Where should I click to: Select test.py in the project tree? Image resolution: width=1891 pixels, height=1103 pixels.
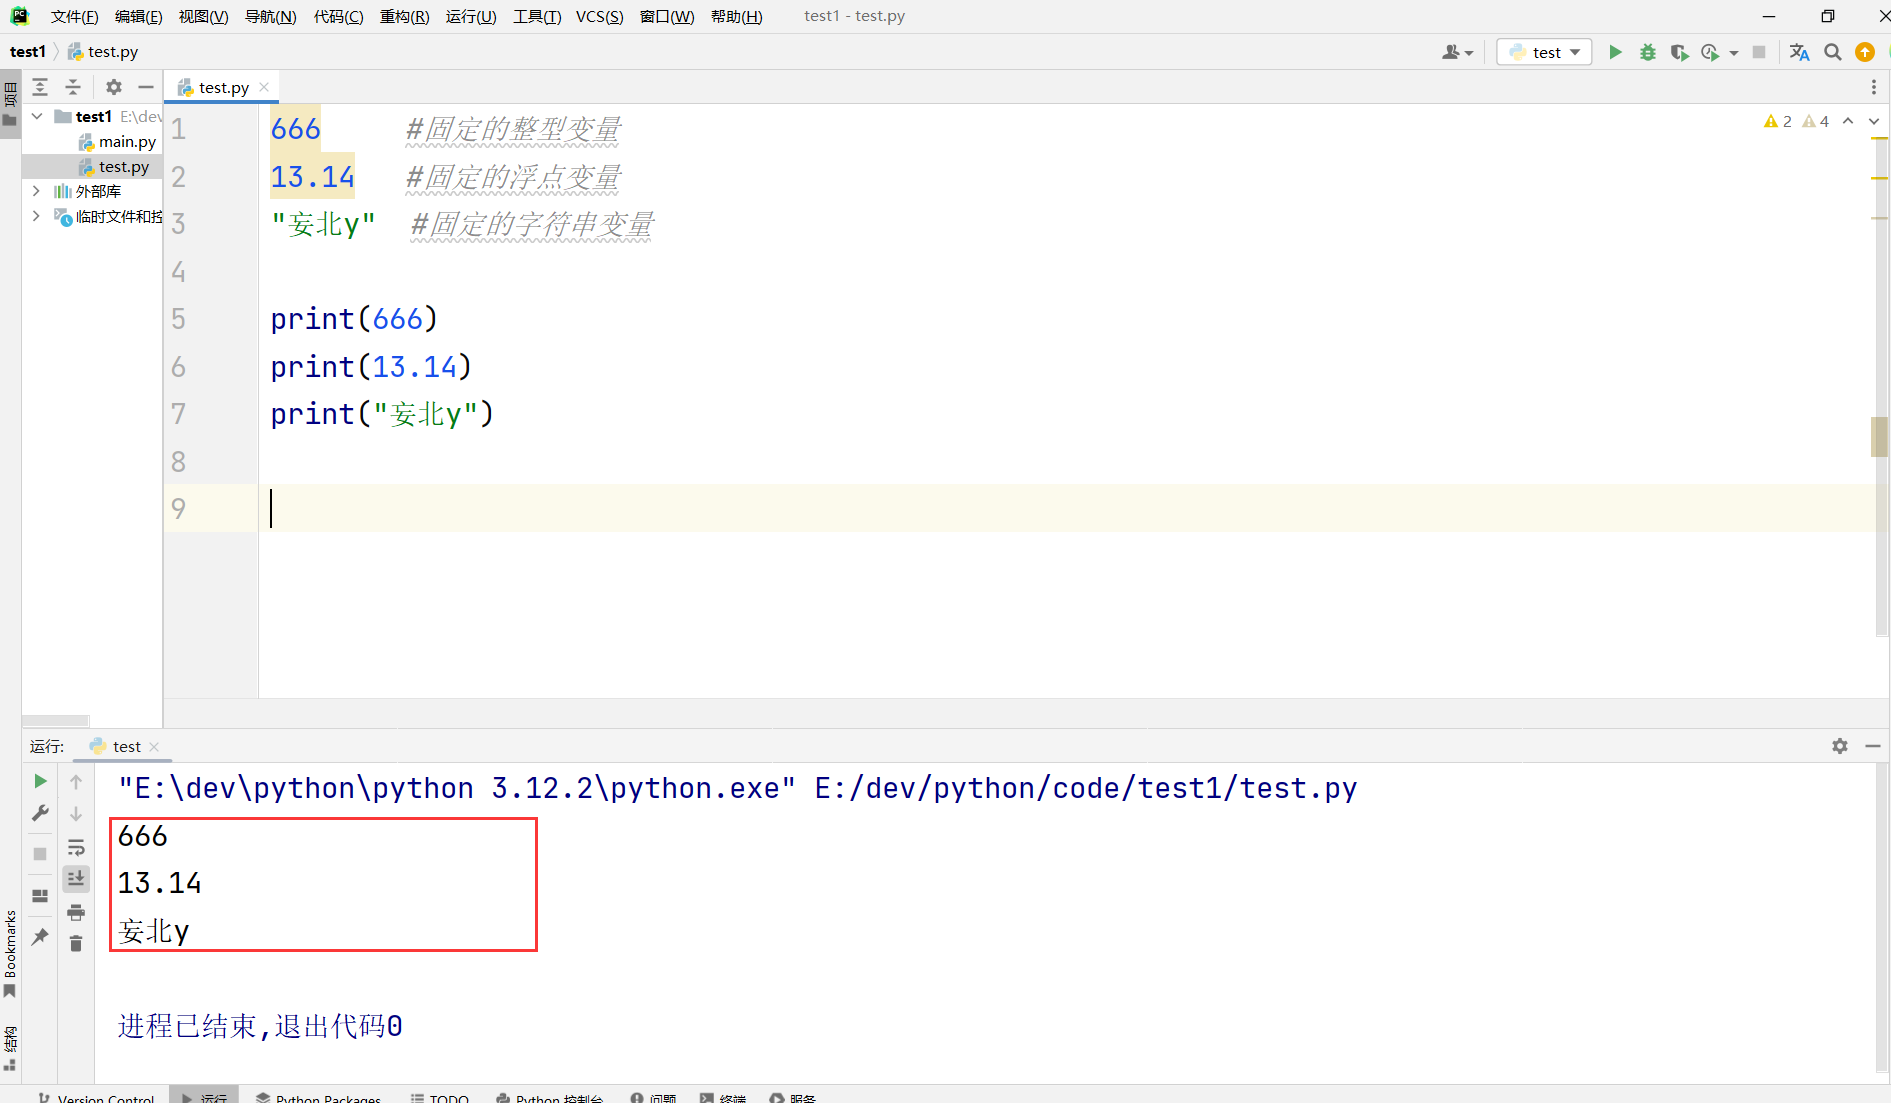(114, 167)
